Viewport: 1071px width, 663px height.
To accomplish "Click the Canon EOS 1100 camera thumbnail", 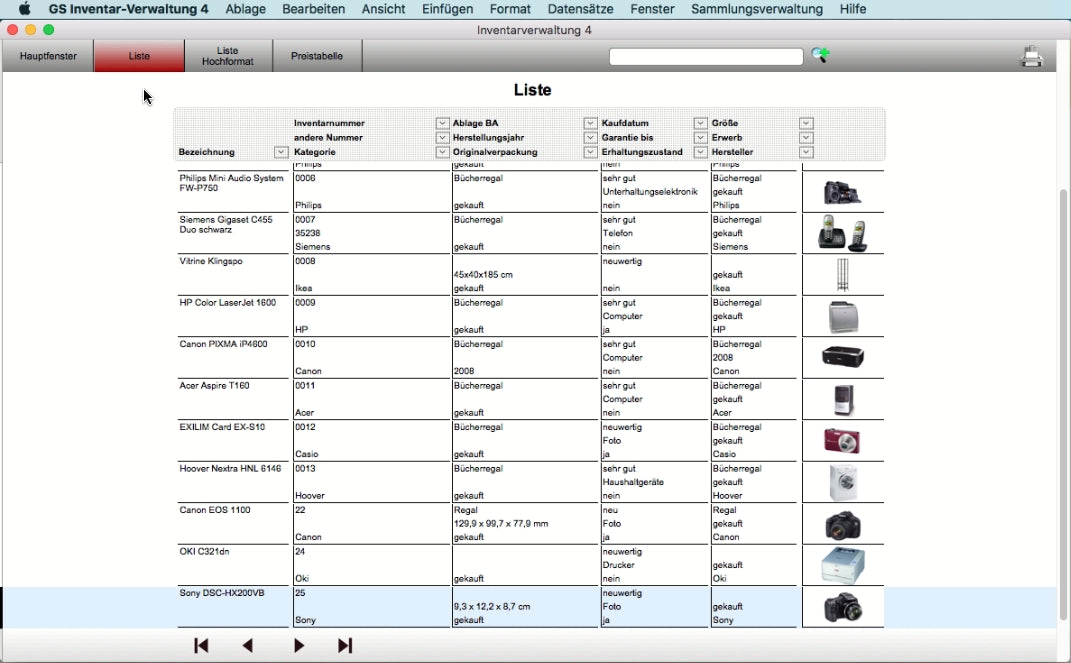I will click(x=843, y=525).
